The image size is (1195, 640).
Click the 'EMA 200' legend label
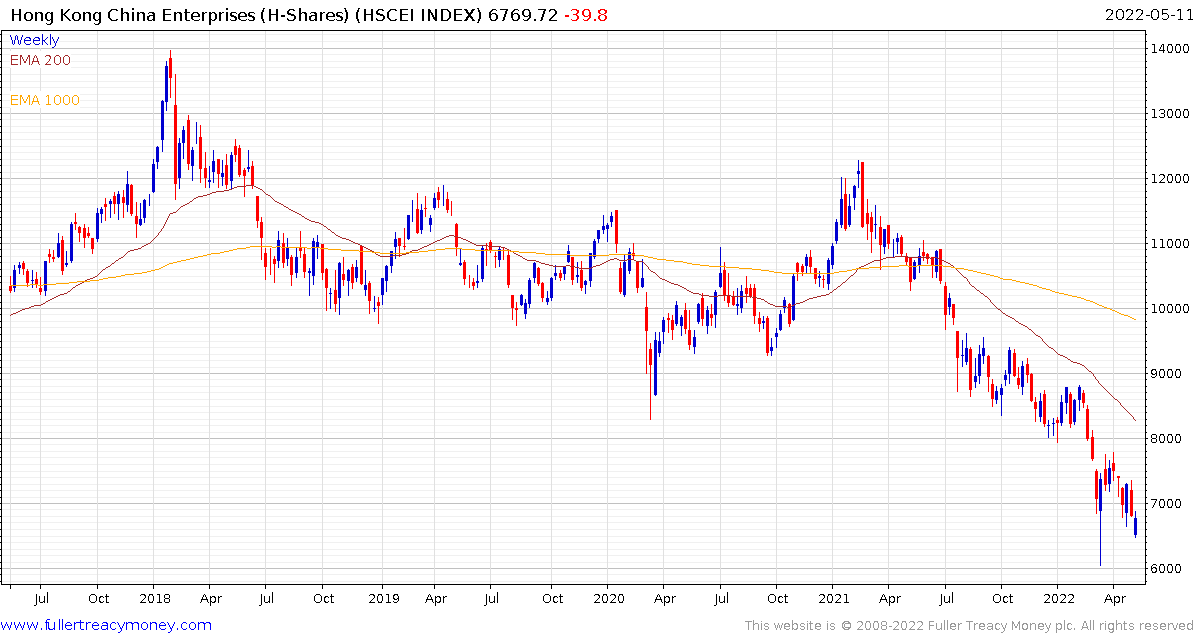click(x=40, y=60)
